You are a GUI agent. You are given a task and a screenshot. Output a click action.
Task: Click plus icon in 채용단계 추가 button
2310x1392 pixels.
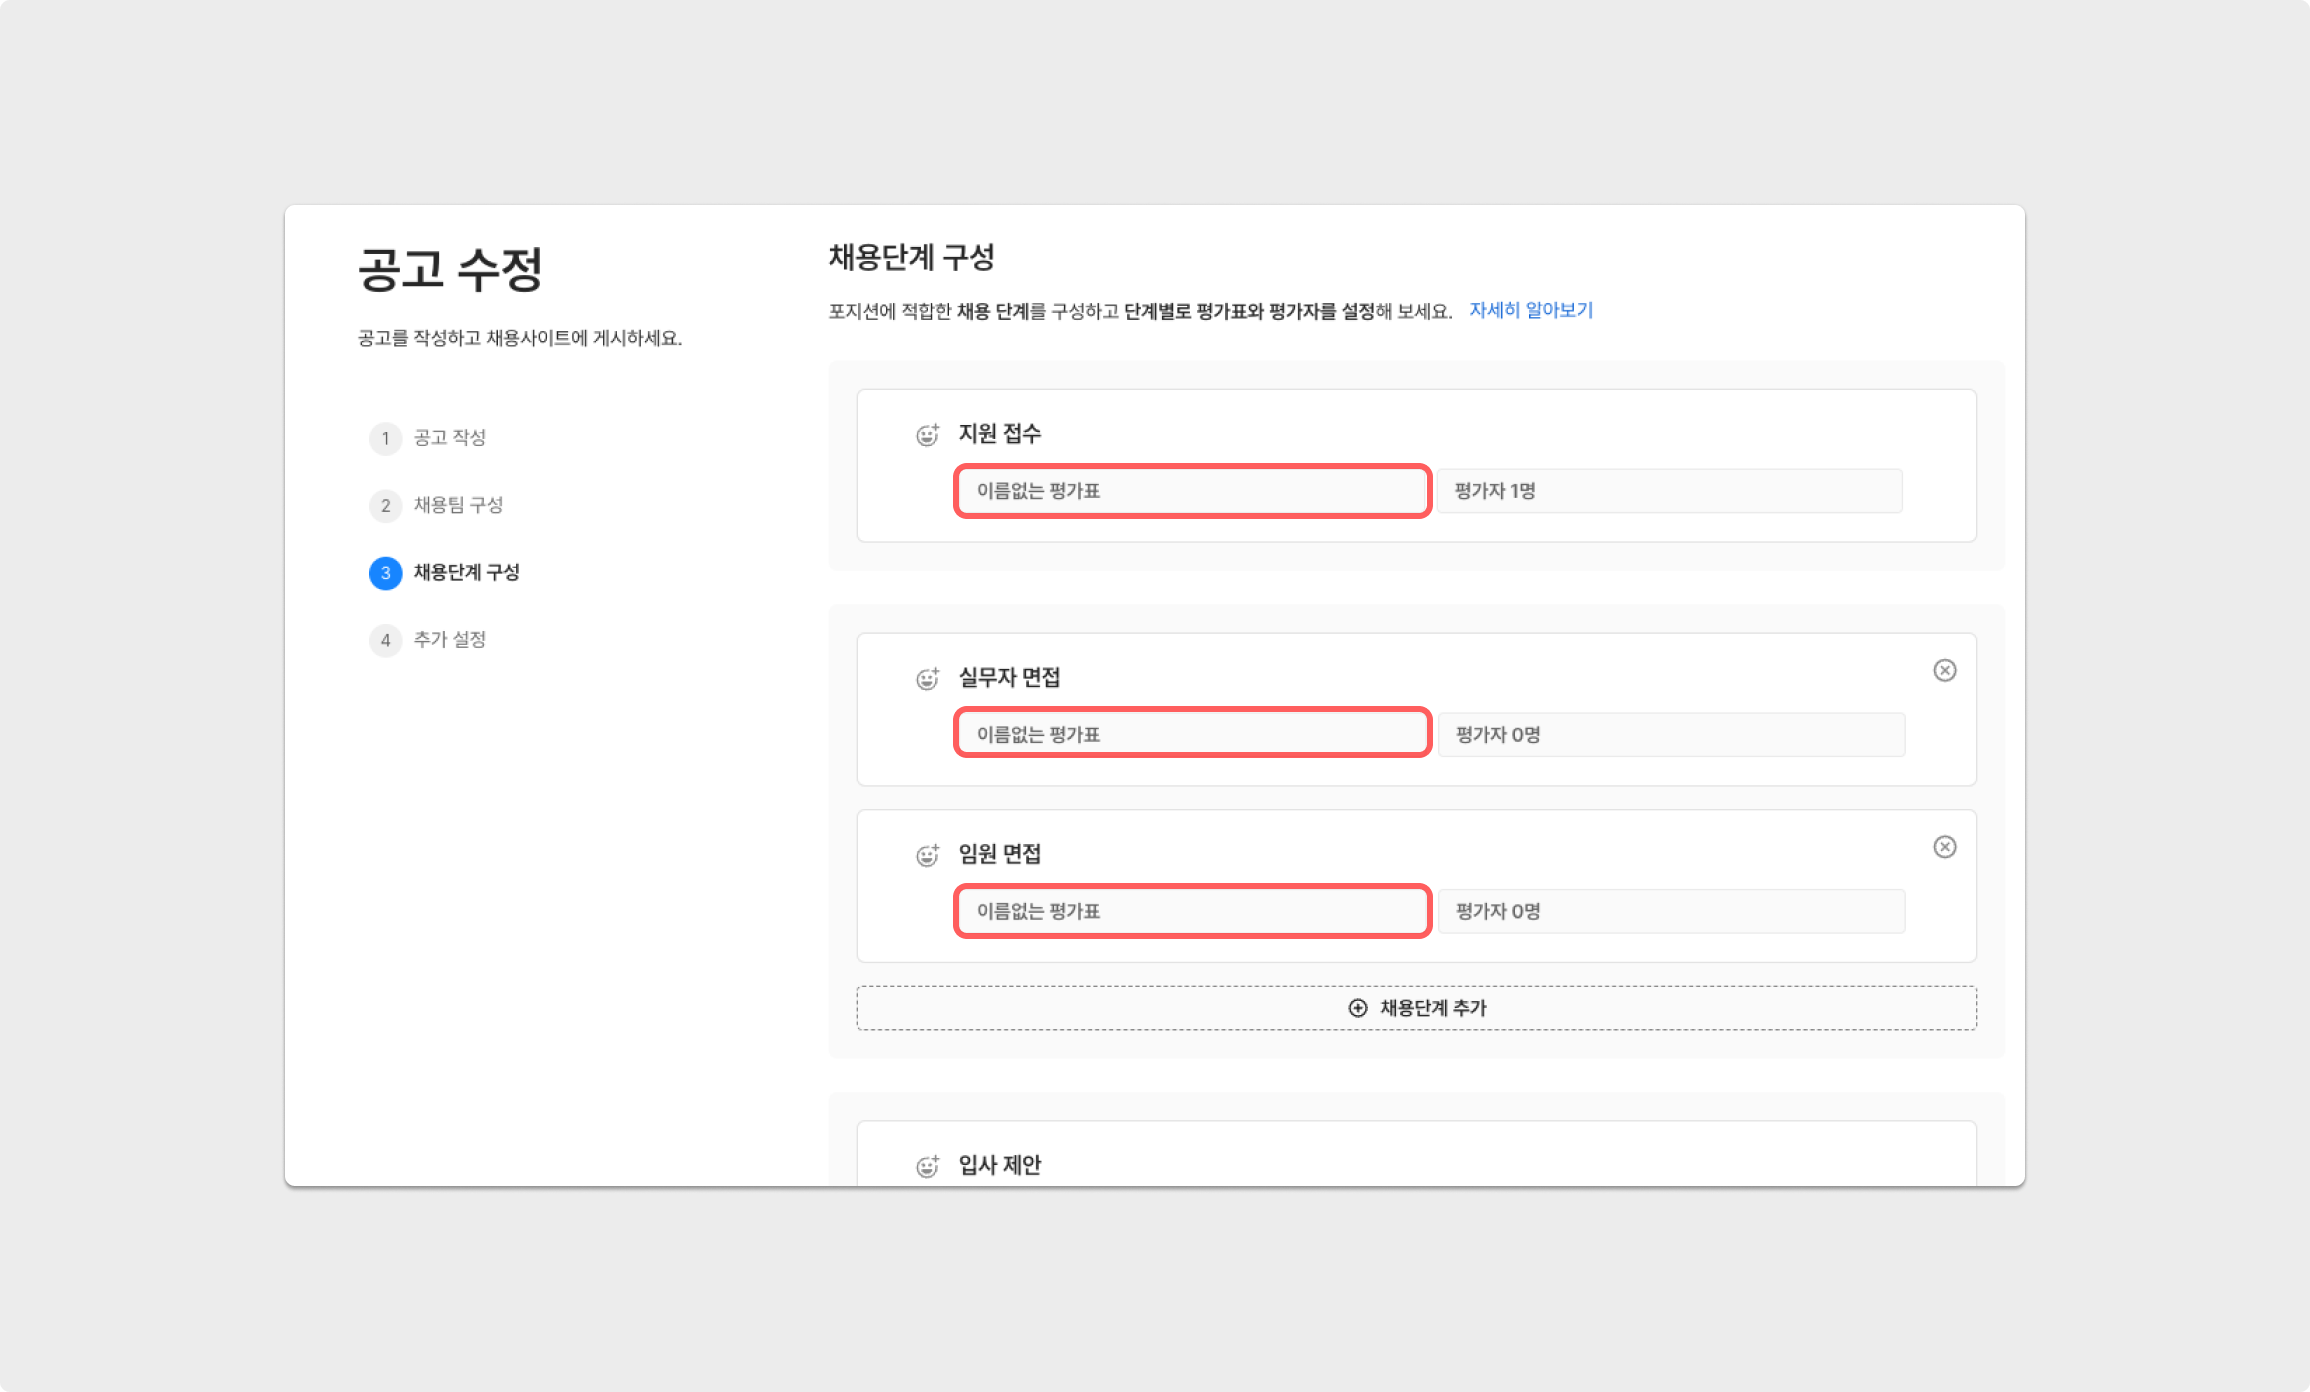click(x=1357, y=1008)
